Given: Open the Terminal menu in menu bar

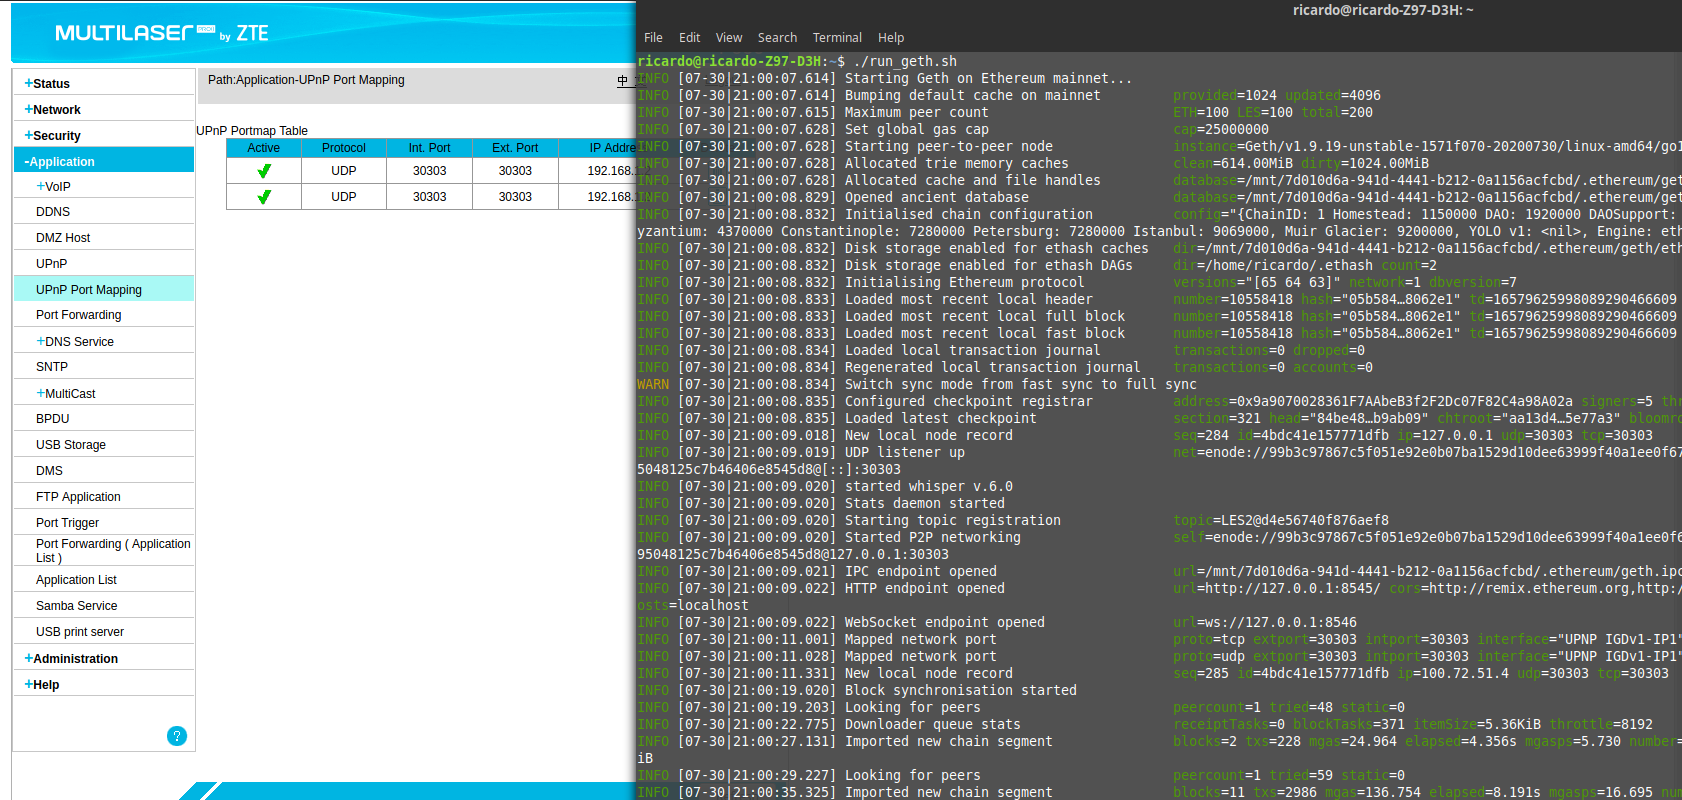Looking at the screenshot, I should pyautogui.click(x=837, y=37).
